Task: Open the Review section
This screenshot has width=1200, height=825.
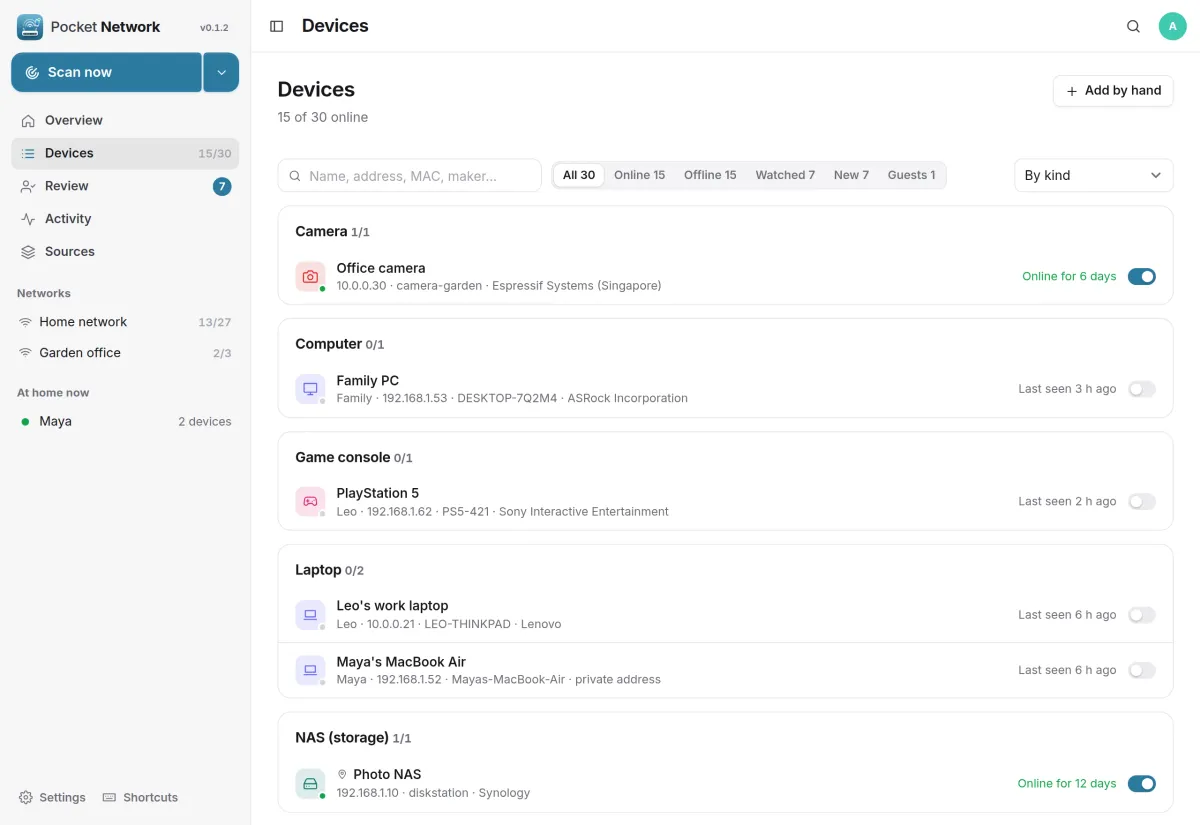Action: (125, 186)
